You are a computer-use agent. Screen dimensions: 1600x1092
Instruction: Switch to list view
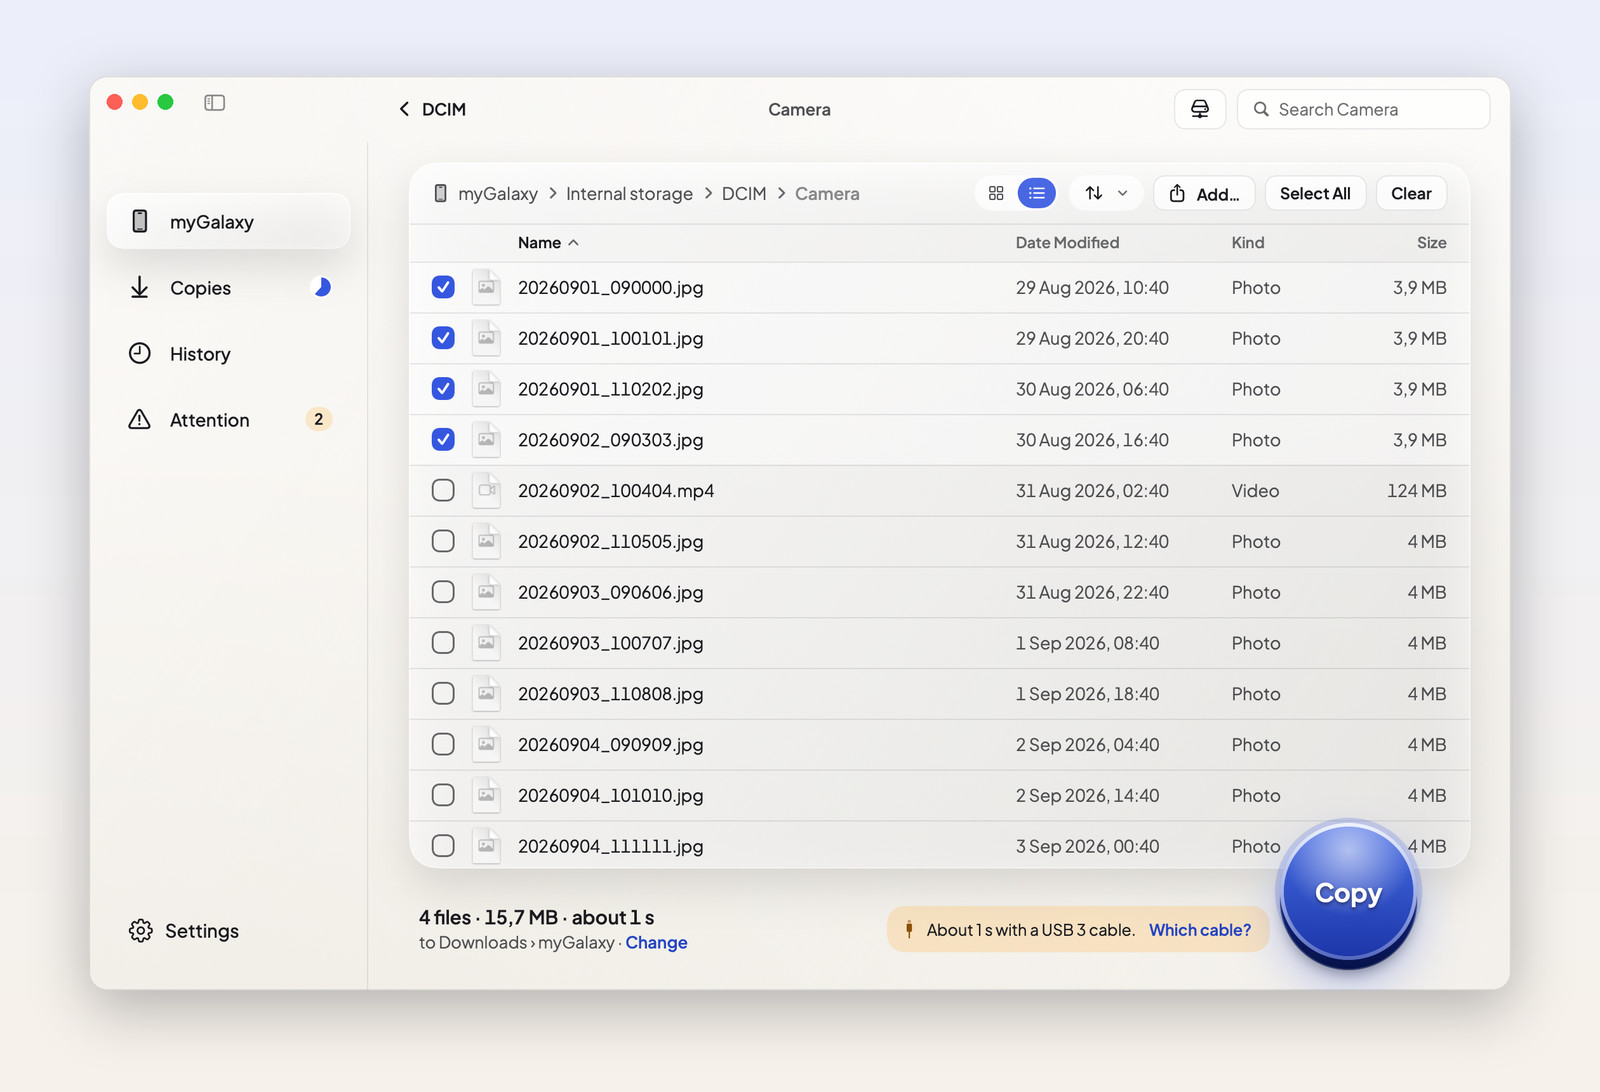point(1037,193)
